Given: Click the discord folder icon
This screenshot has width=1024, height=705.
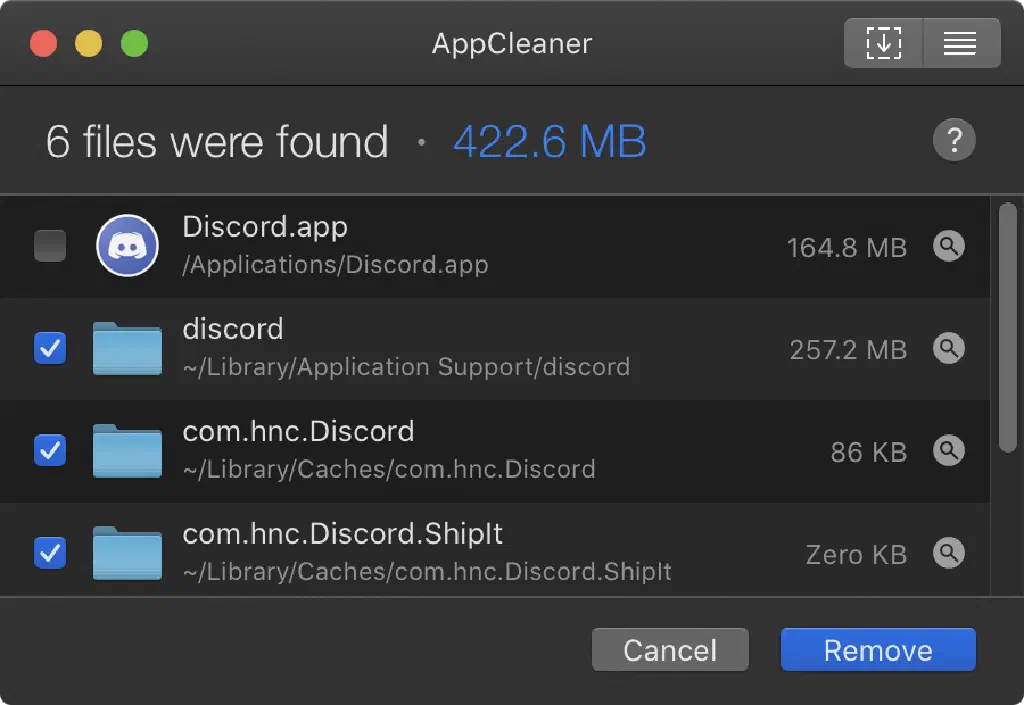Looking at the screenshot, I should point(127,348).
